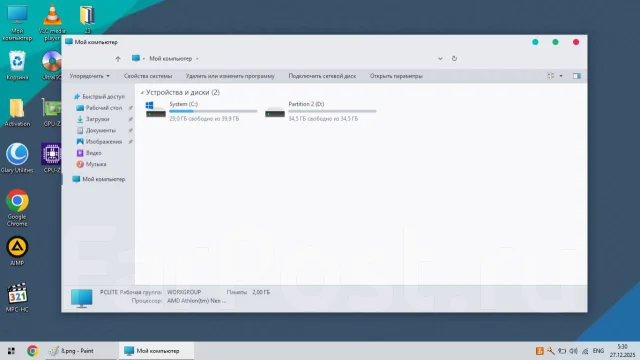Unpin Документы via its pin icon

tap(131, 131)
